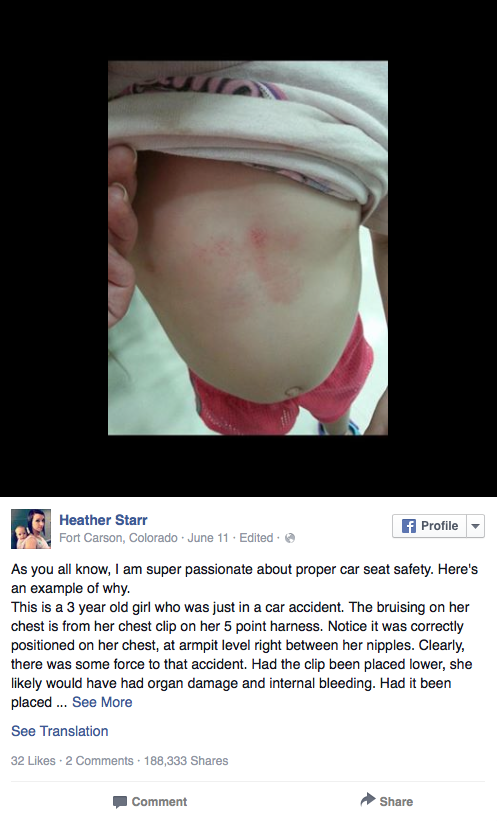Image resolution: width=497 pixels, height=821 pixels.
Task: Open the dropdown arrow beside Profile
Action: [475, 526]
